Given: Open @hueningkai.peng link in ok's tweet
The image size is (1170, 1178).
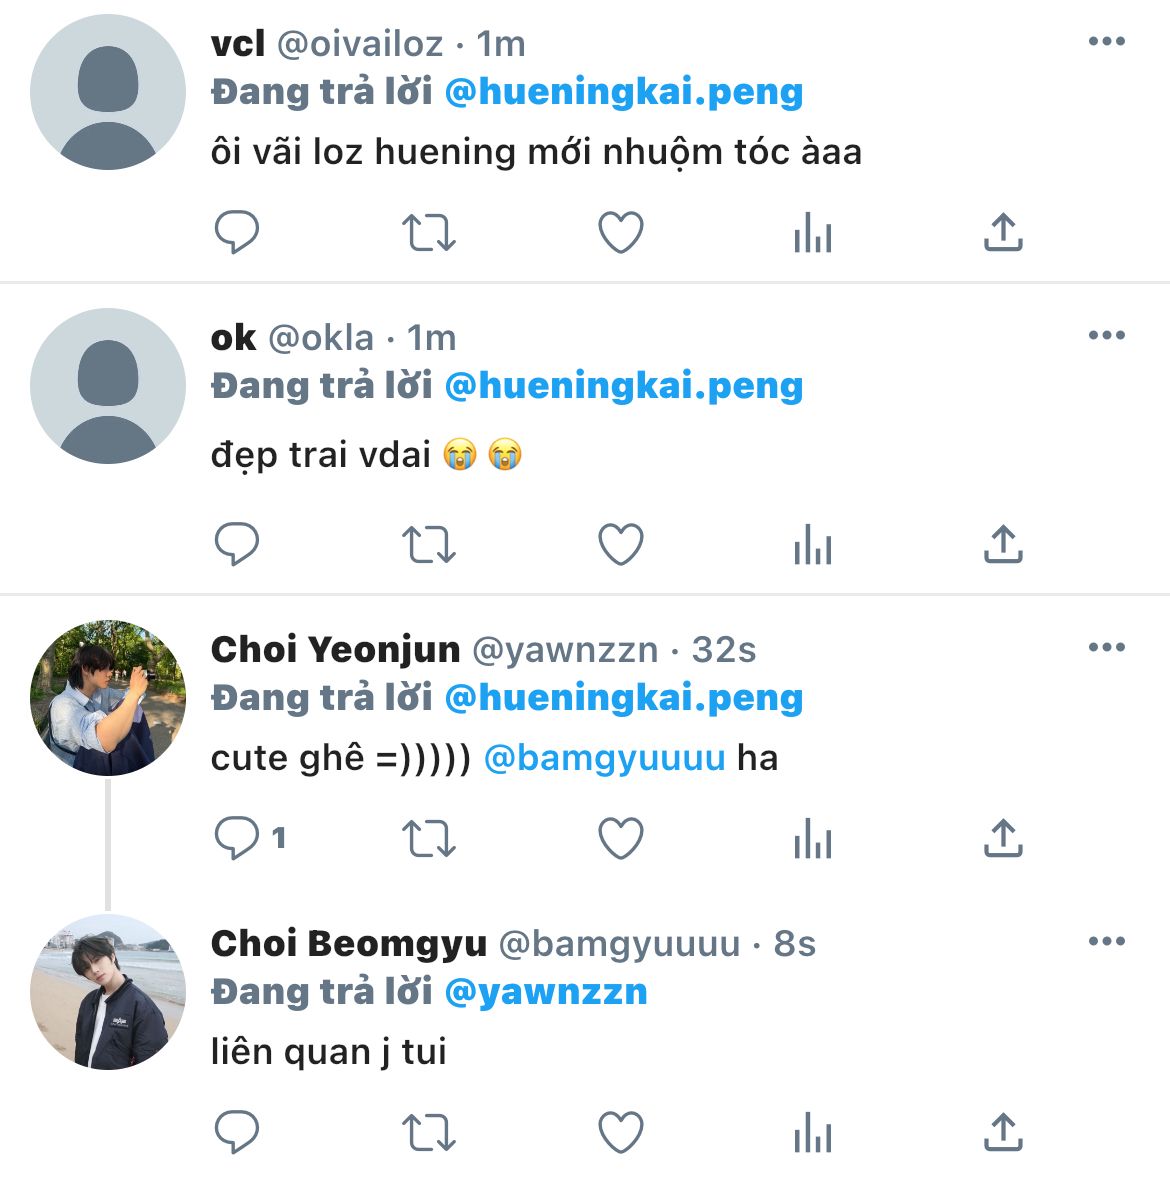Looking at the screenshot, I should 624,386.
